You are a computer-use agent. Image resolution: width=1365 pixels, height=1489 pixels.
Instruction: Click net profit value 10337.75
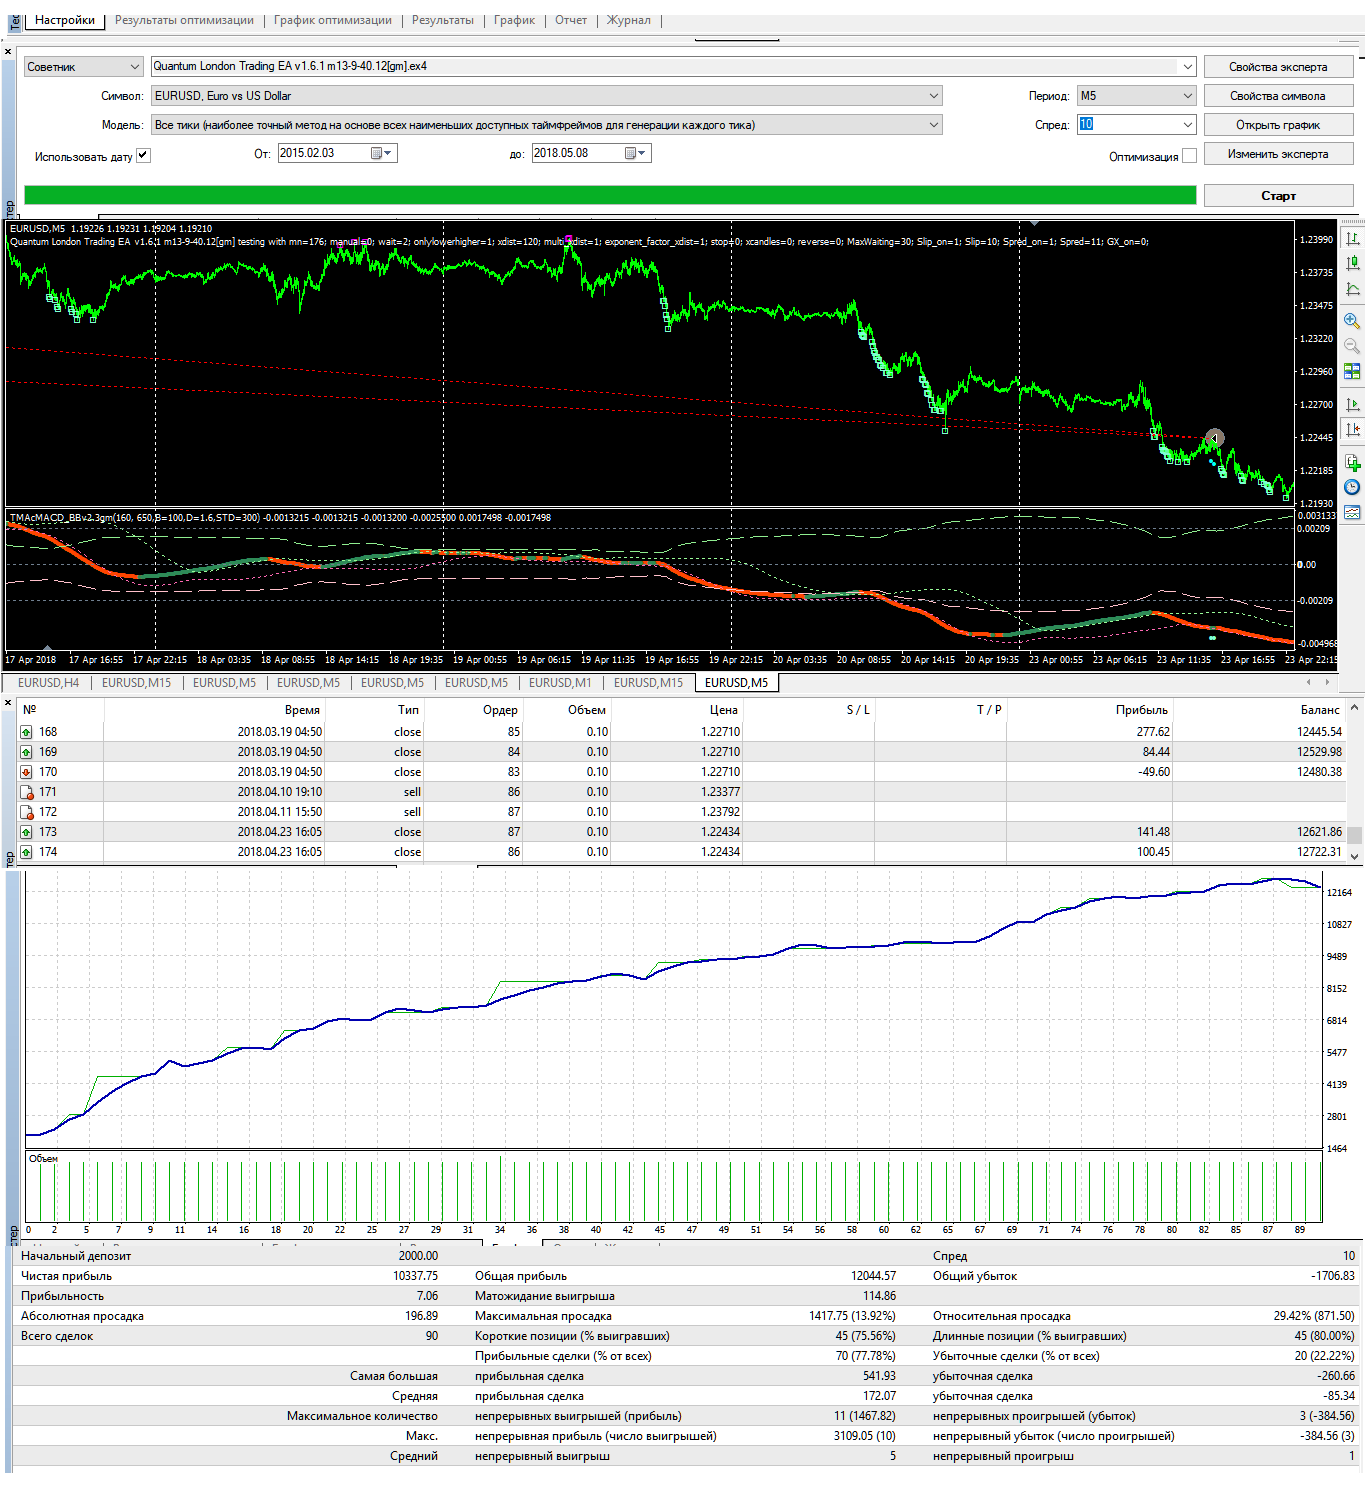point(415,1276)
